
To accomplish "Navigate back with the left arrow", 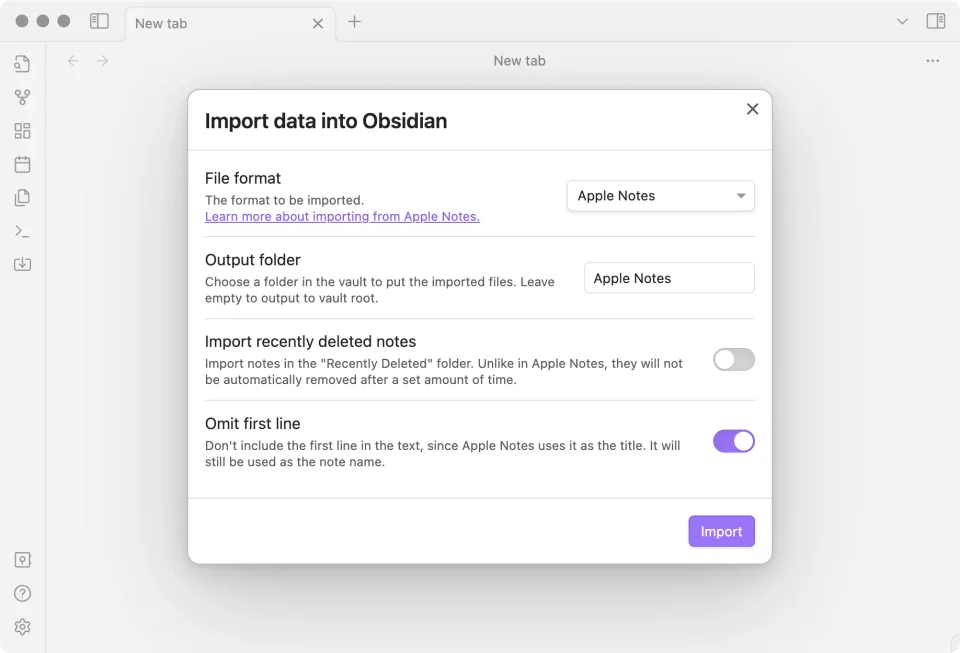I will click(x=73, y=61).
